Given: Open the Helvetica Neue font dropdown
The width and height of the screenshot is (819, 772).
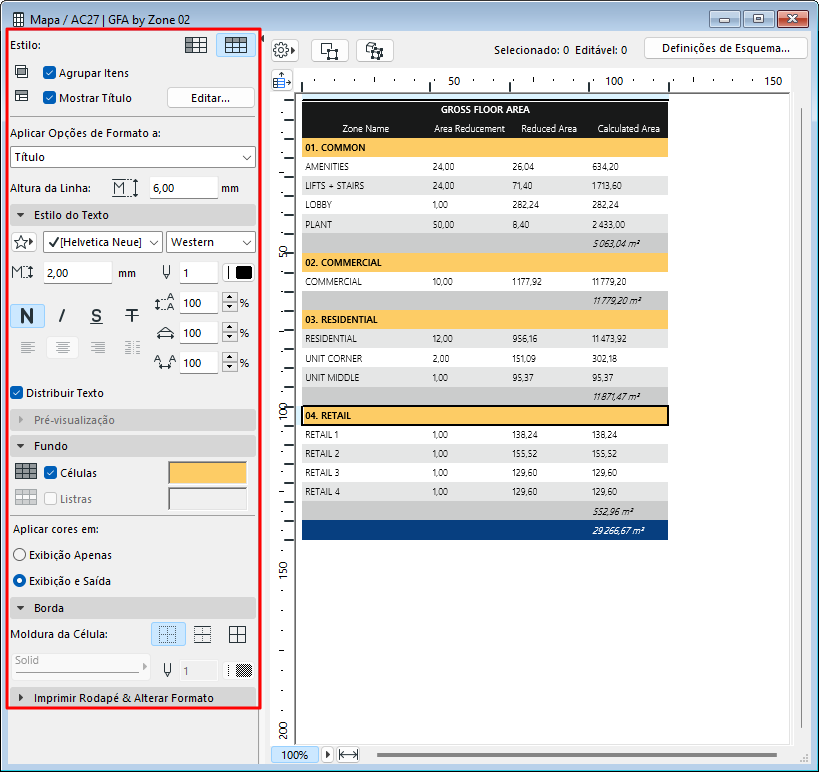Looking at the screenshot, I should (103, 242).
